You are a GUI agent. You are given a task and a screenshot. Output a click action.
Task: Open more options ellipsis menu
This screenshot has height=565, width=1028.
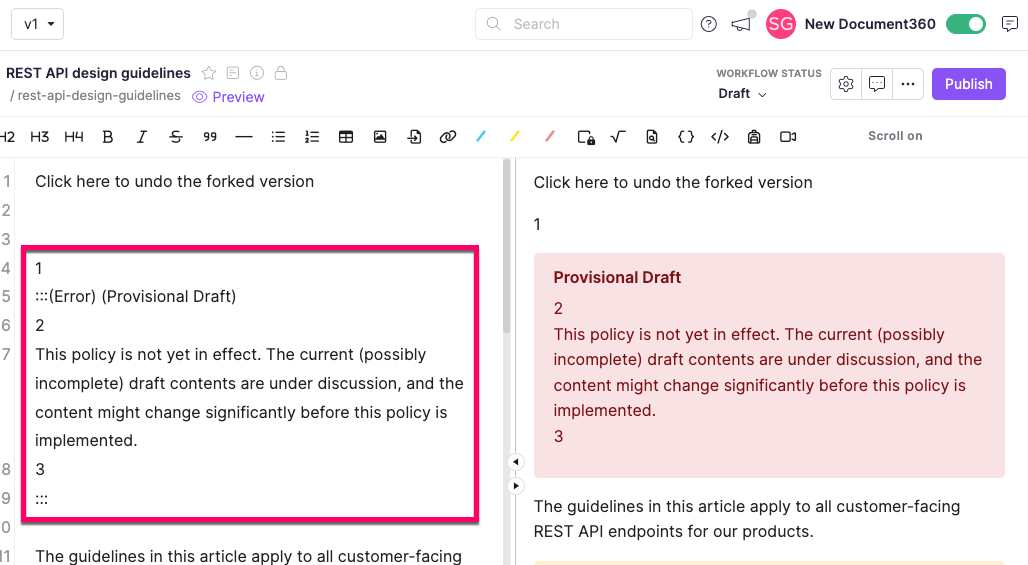click(907, 84)
